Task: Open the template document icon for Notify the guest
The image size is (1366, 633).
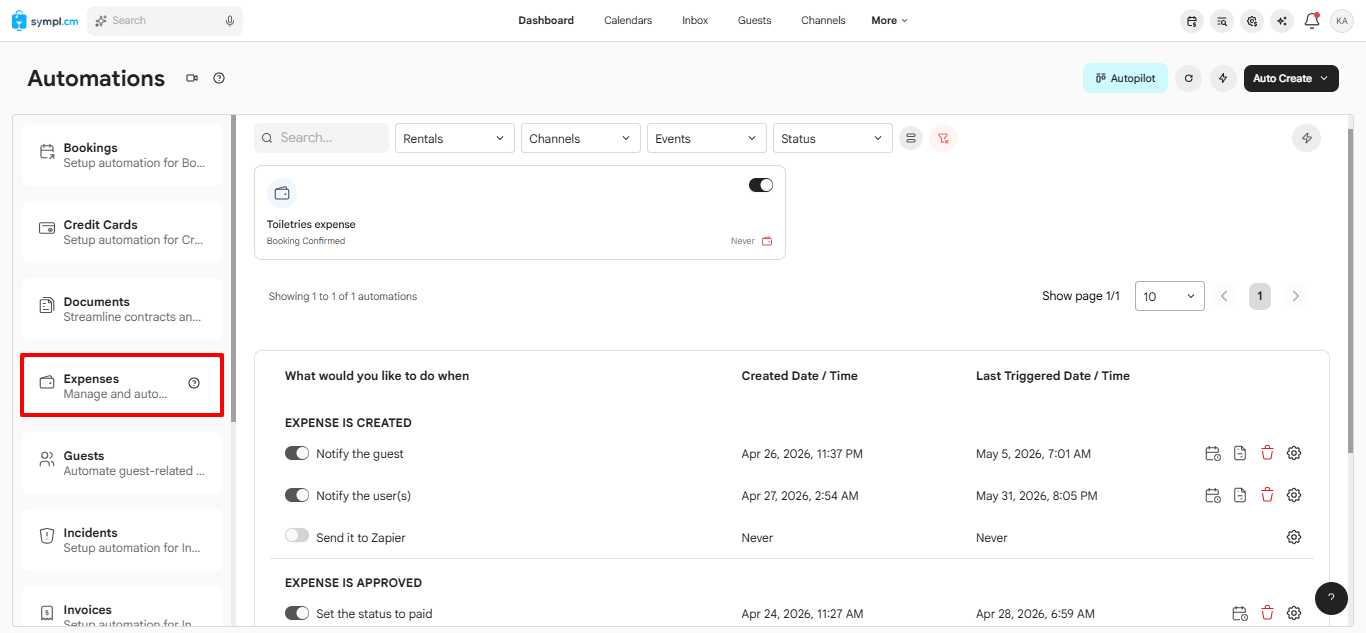Action: (x=1240, y=453)
